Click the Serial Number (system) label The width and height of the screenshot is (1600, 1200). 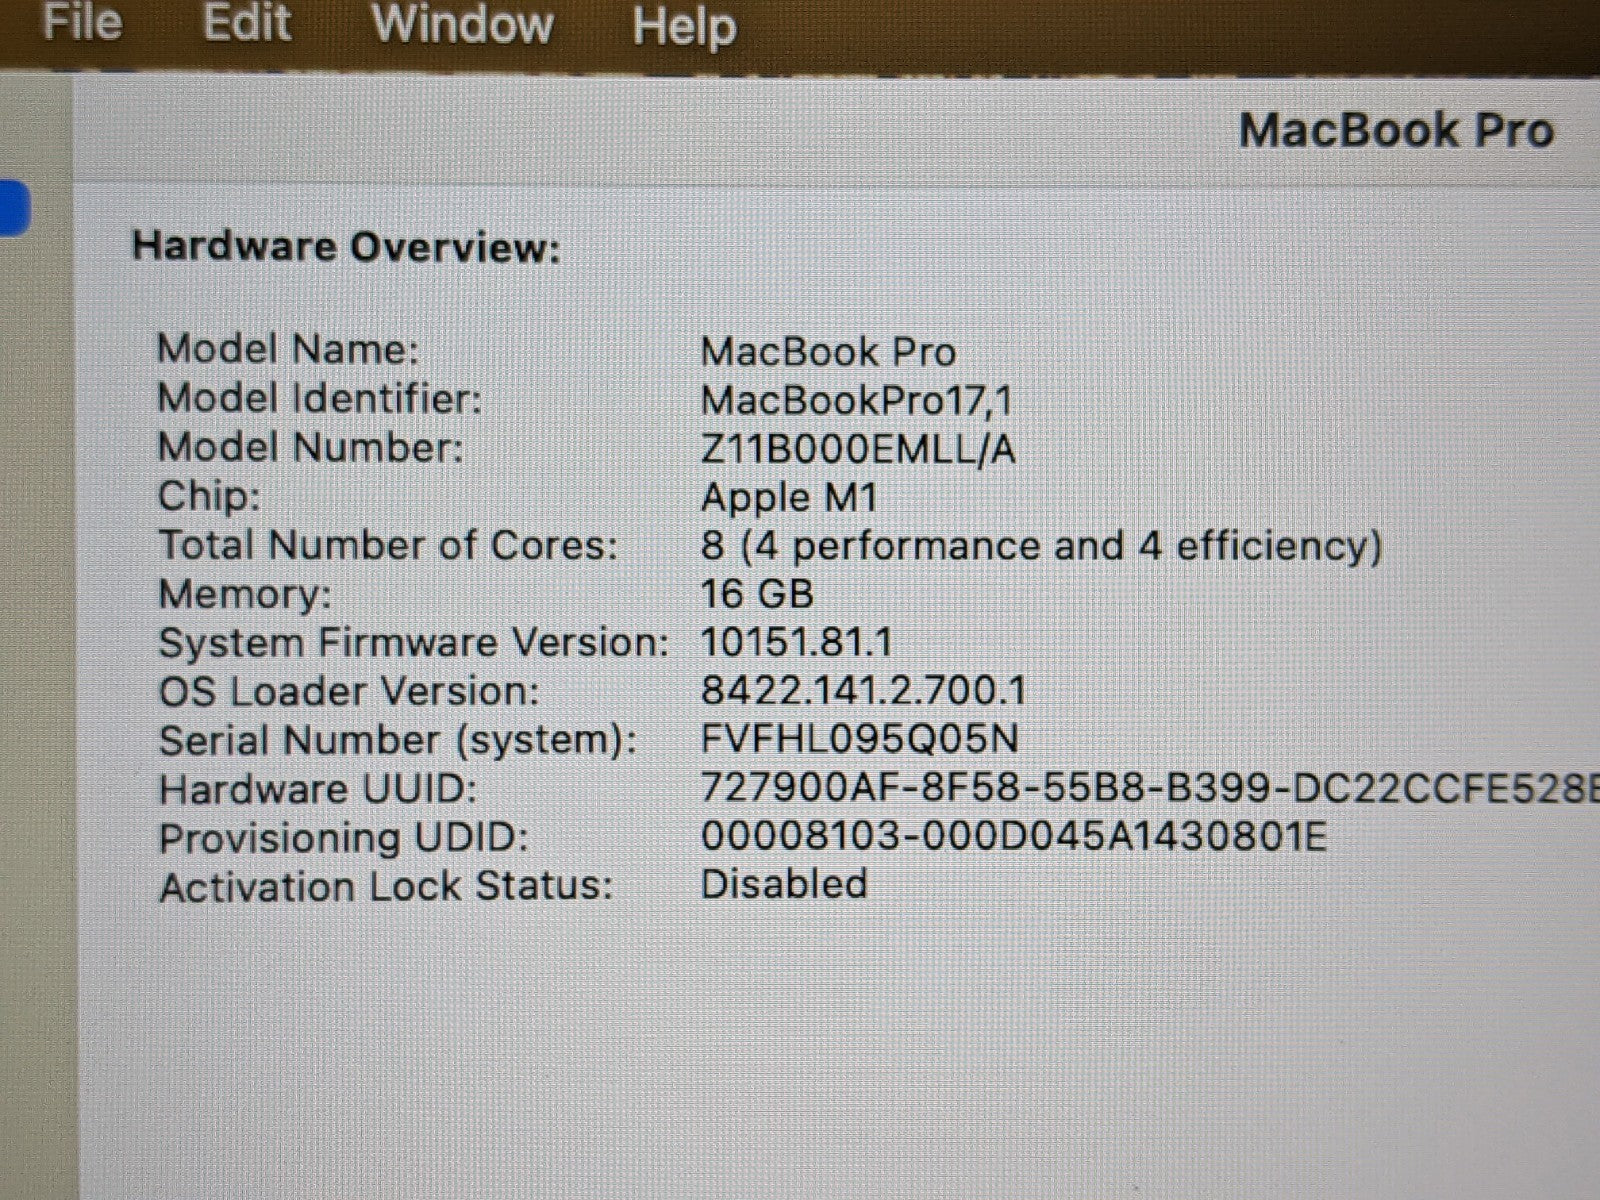398,741
